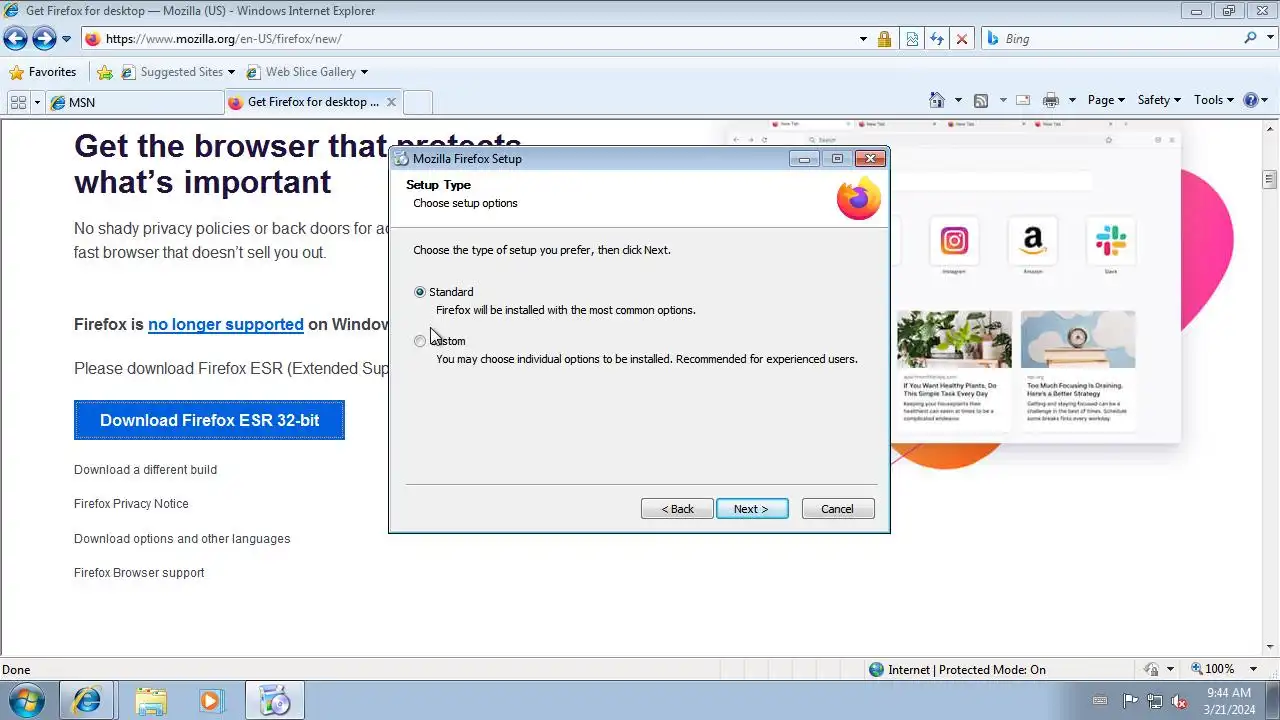This screenshot has width=1280, height=720.
Task: Open the Tools menu
Action: click(x=1215, y=100)
